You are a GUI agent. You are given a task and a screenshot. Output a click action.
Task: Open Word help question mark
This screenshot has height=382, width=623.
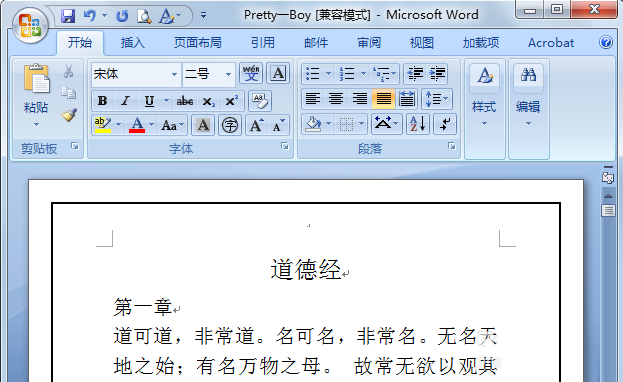tap(606, 42)
